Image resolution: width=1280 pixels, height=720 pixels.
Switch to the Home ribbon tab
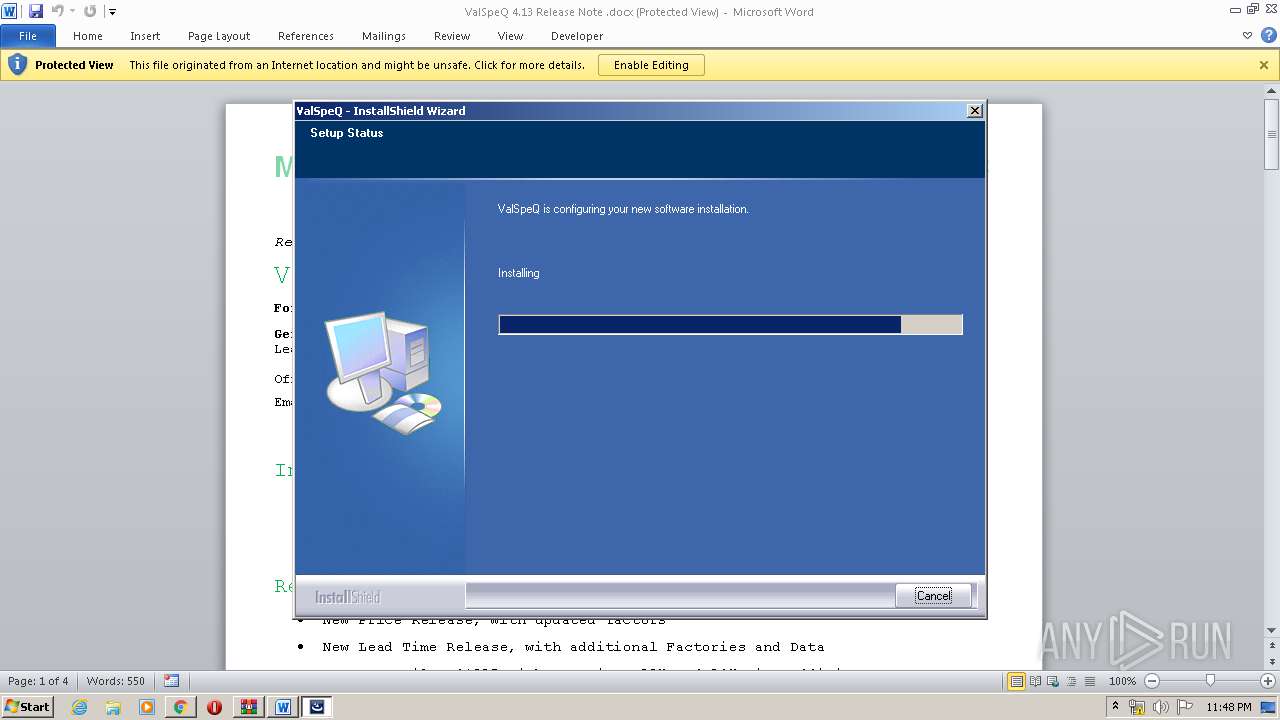88,36
